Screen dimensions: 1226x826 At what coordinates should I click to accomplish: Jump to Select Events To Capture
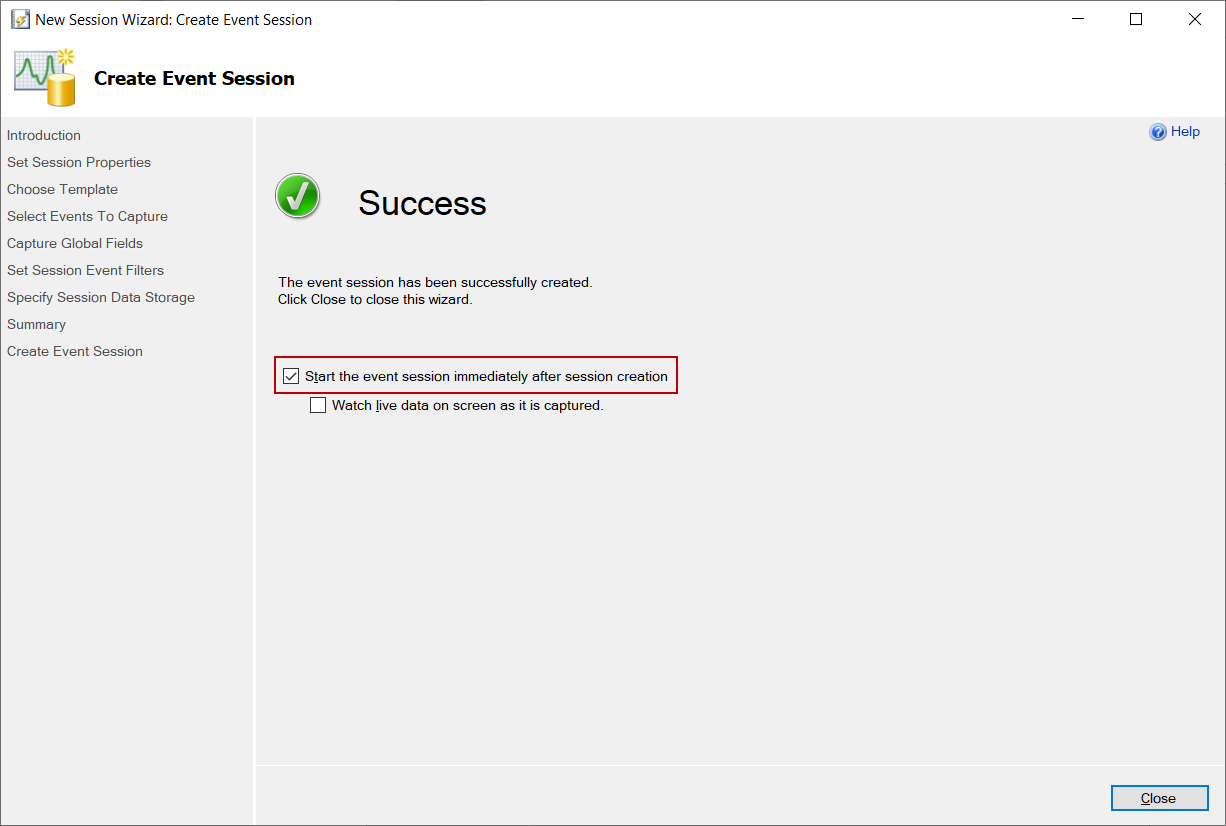[x=87, y=216]
